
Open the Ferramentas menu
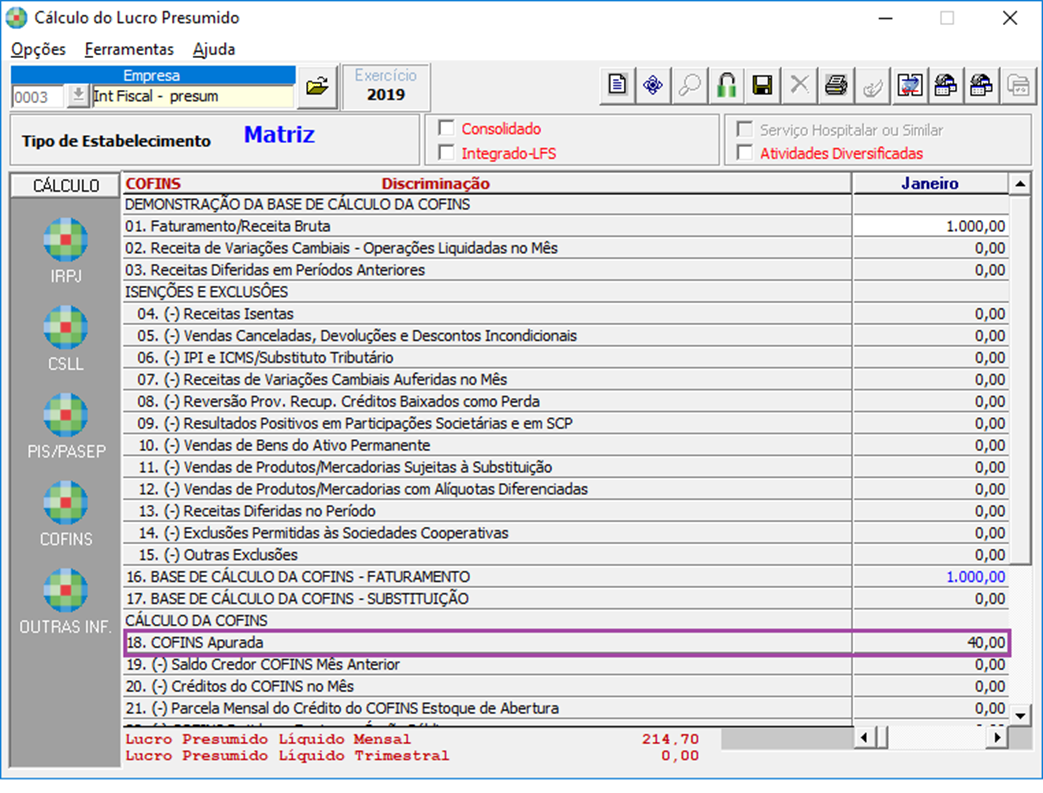(129, 49)
